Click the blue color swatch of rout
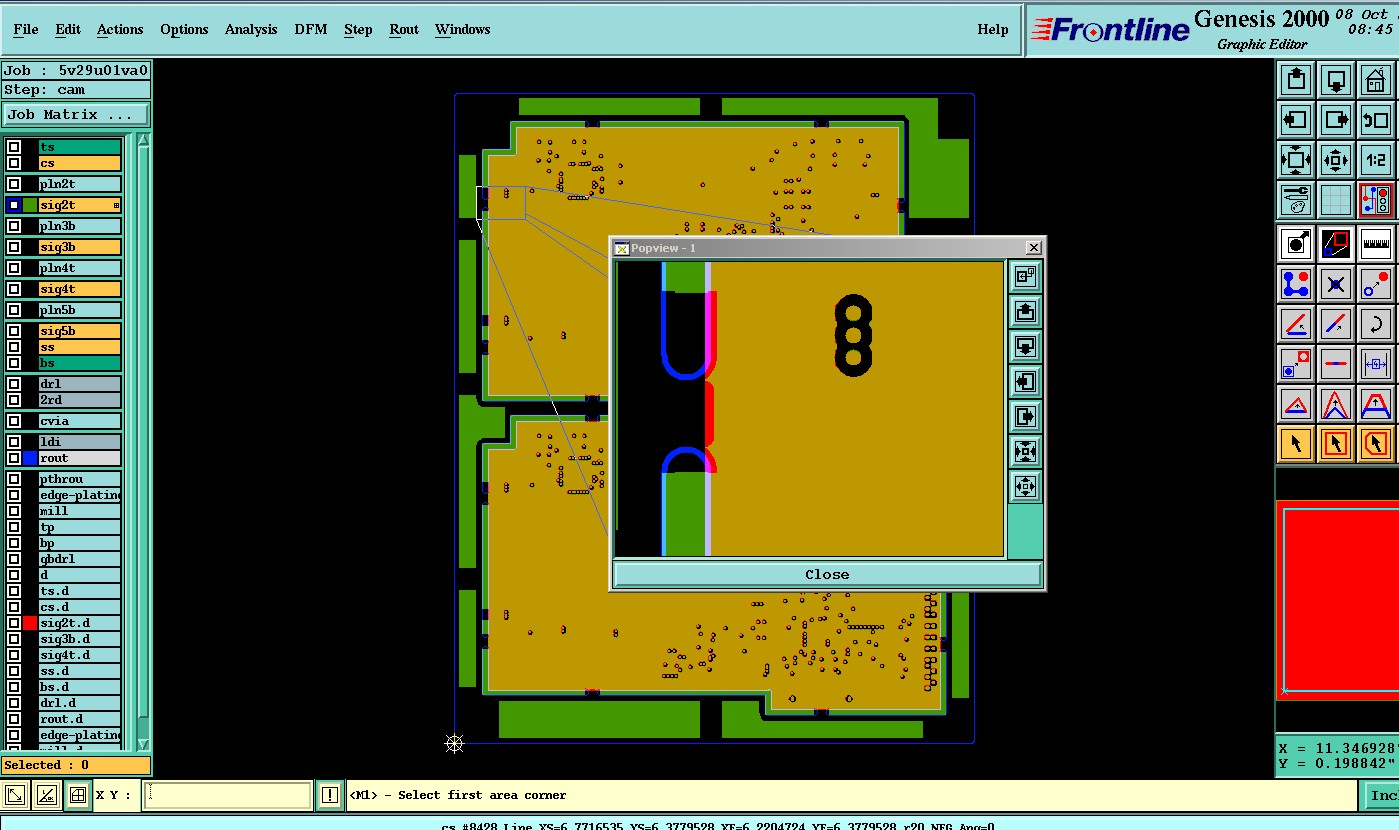The image size is (1399, 830). pyautogui.click(x=30, y=458)
